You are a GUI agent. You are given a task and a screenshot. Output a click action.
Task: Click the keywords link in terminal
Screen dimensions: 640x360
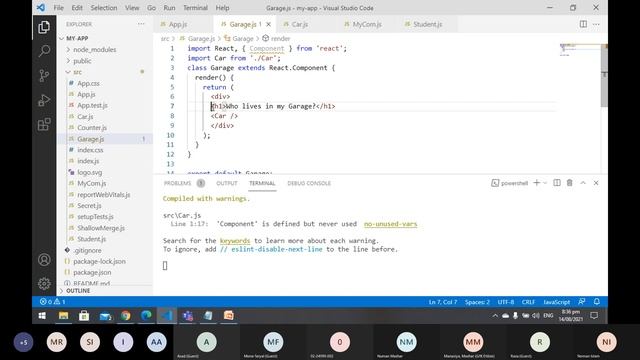point(235,241)
